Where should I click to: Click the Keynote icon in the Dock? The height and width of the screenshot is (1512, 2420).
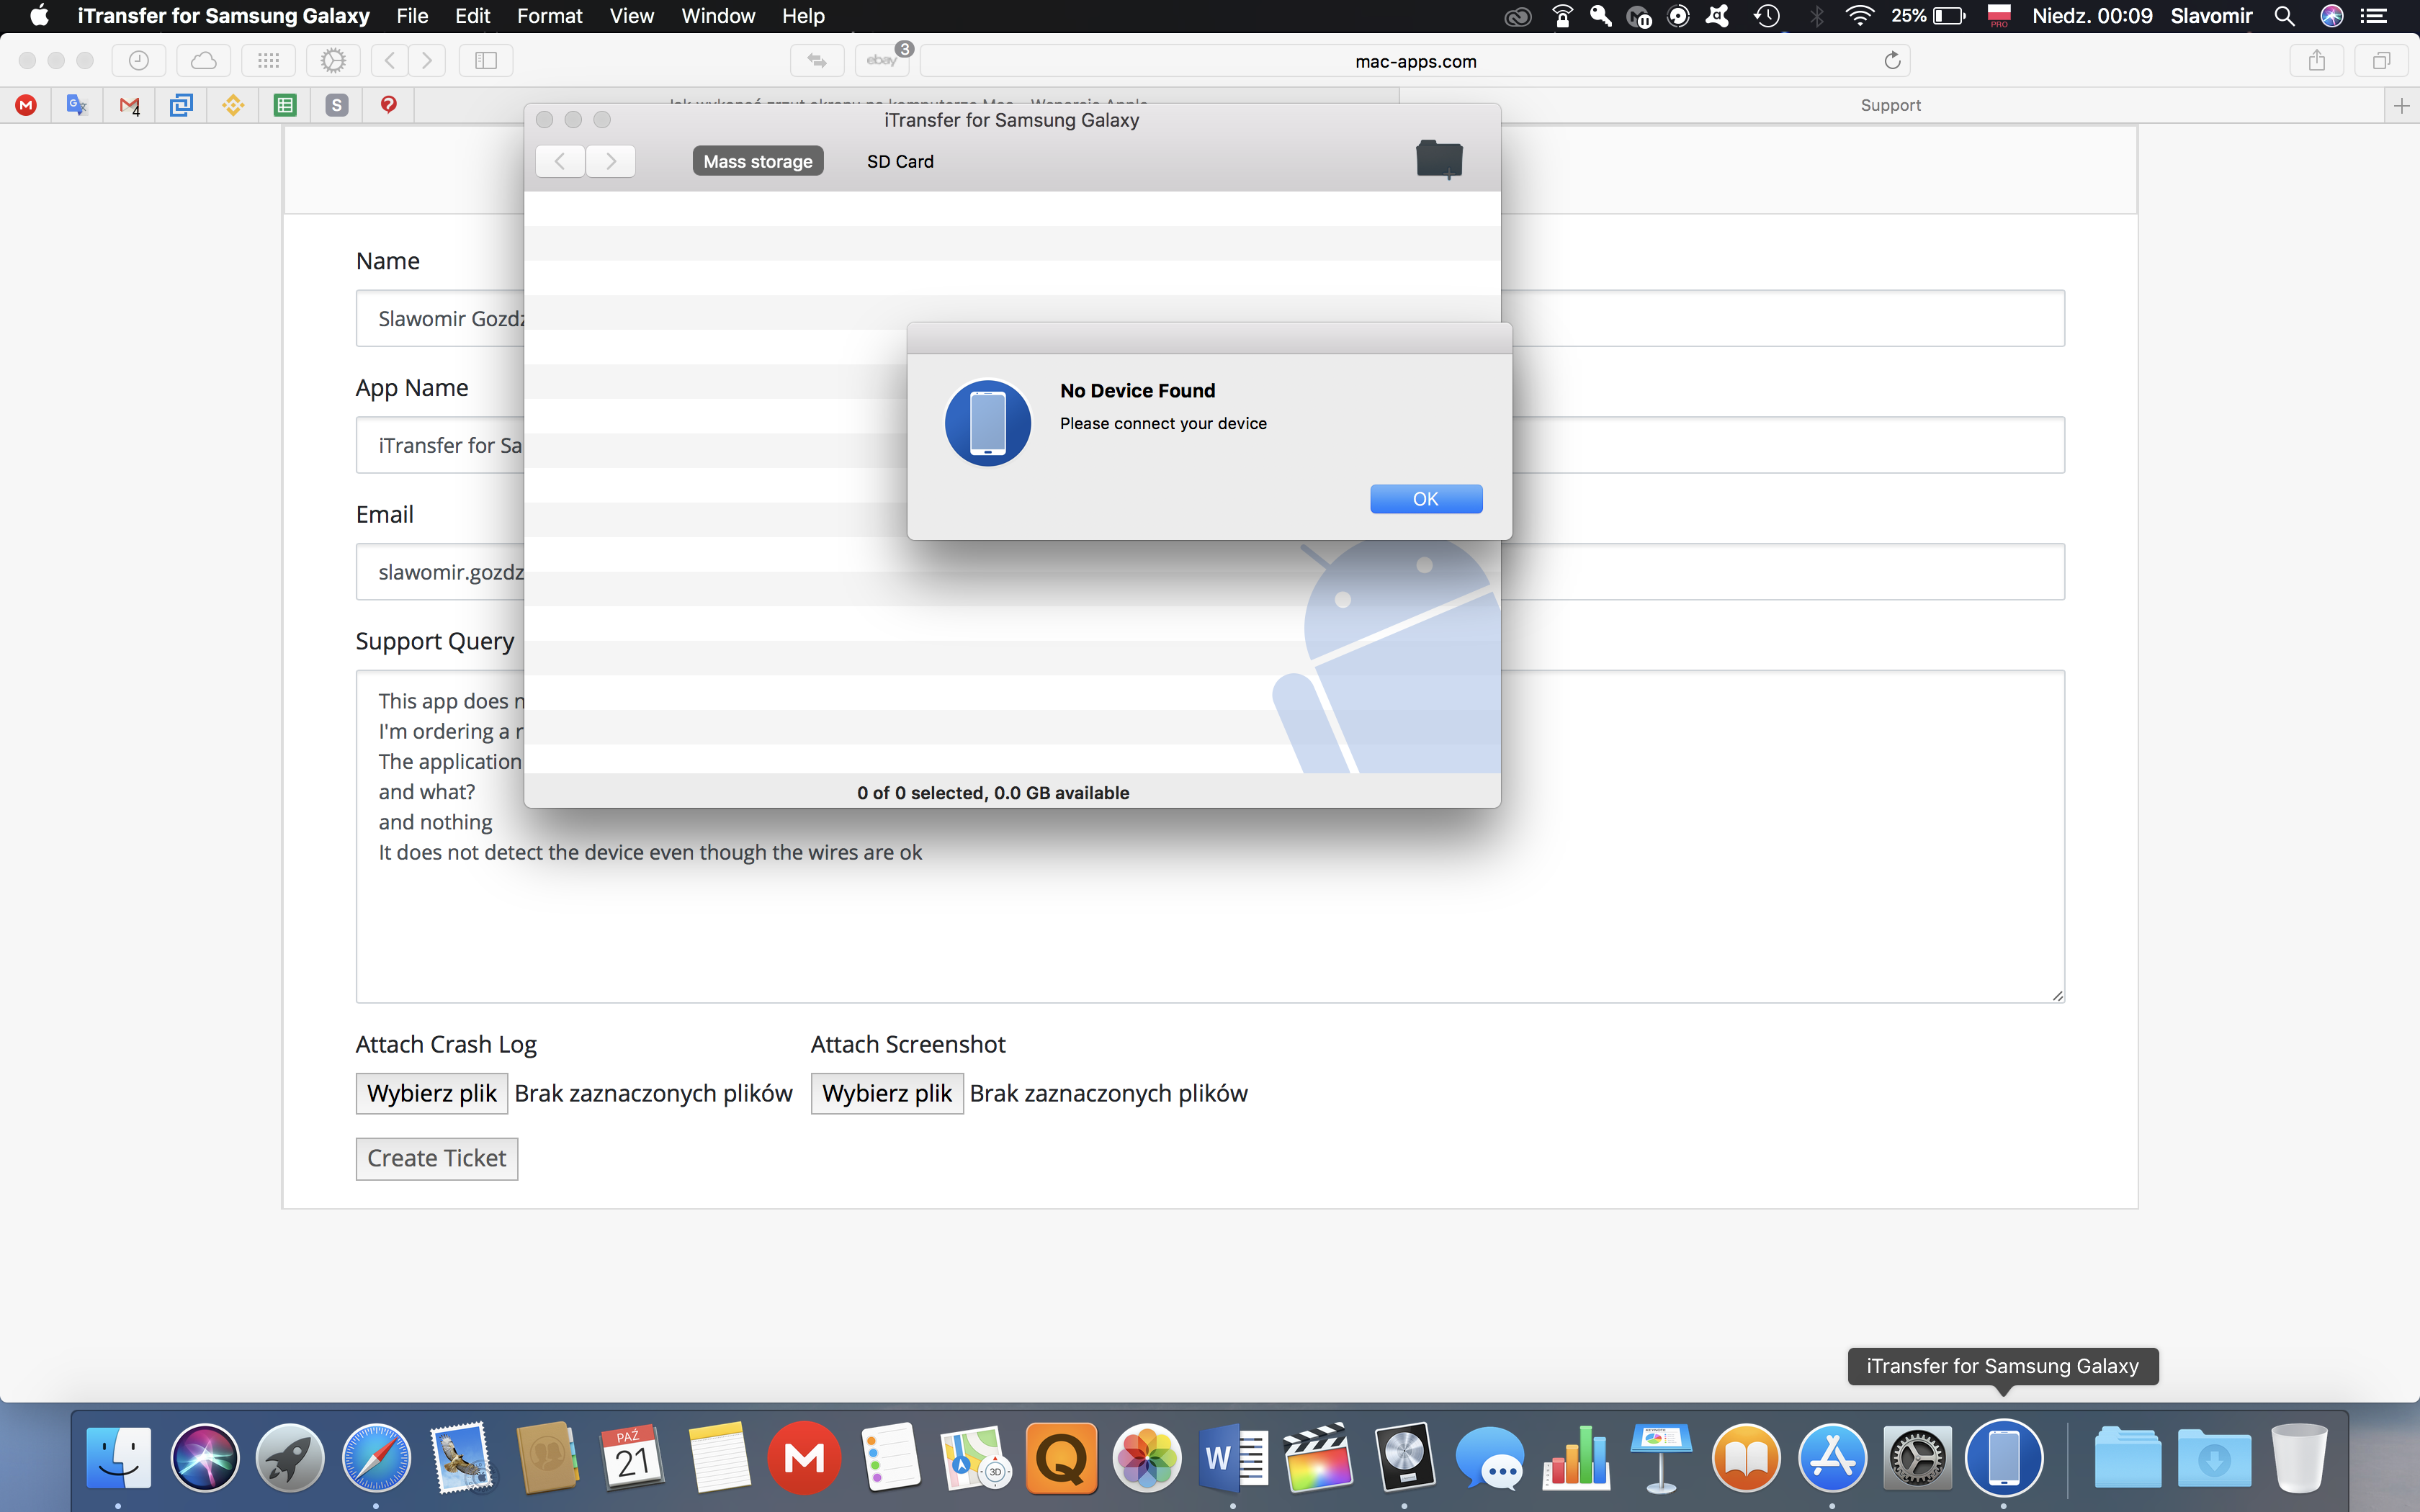[1661, 1457]
